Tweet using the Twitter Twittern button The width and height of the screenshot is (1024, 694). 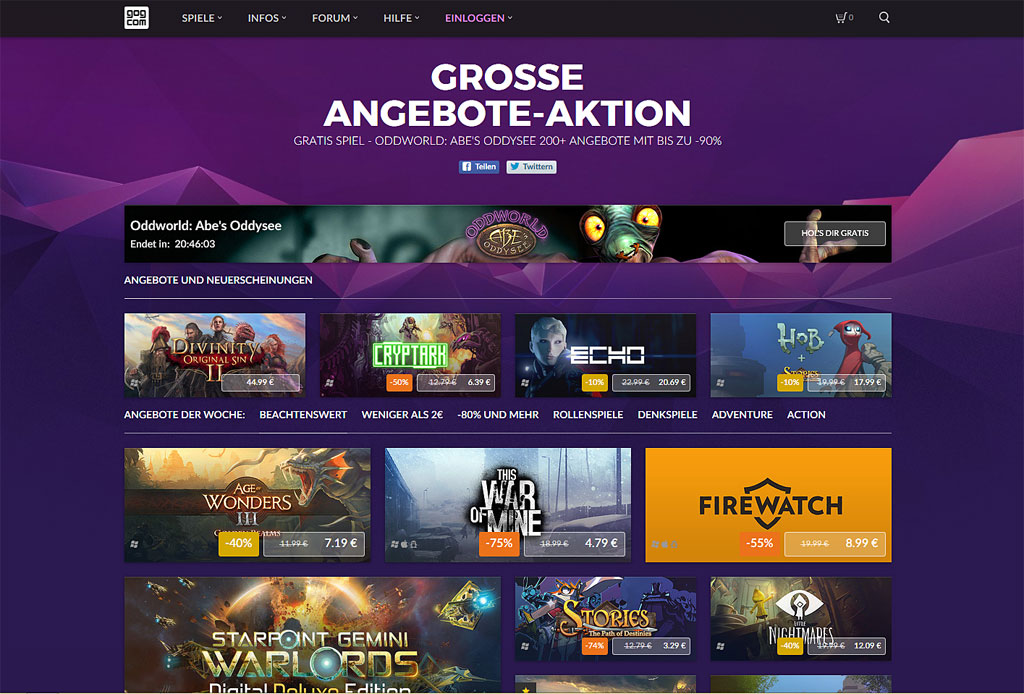(x=531, y=166)
